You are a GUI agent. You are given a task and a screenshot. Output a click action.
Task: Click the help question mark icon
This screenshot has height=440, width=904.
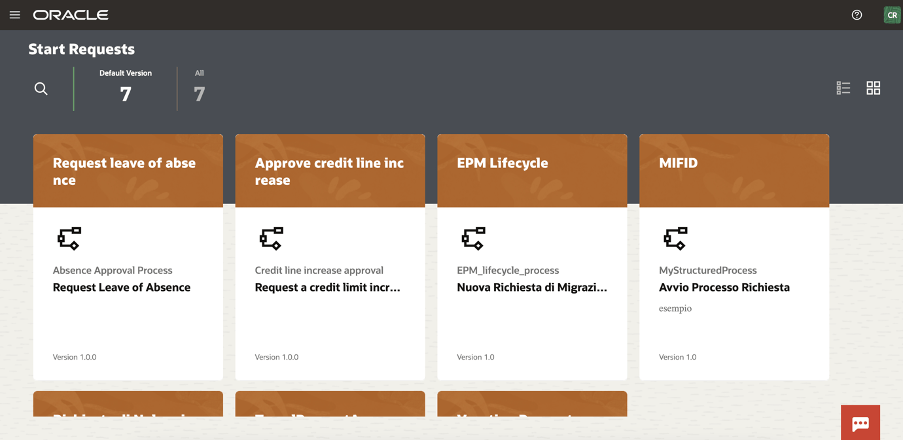point(856,15)
